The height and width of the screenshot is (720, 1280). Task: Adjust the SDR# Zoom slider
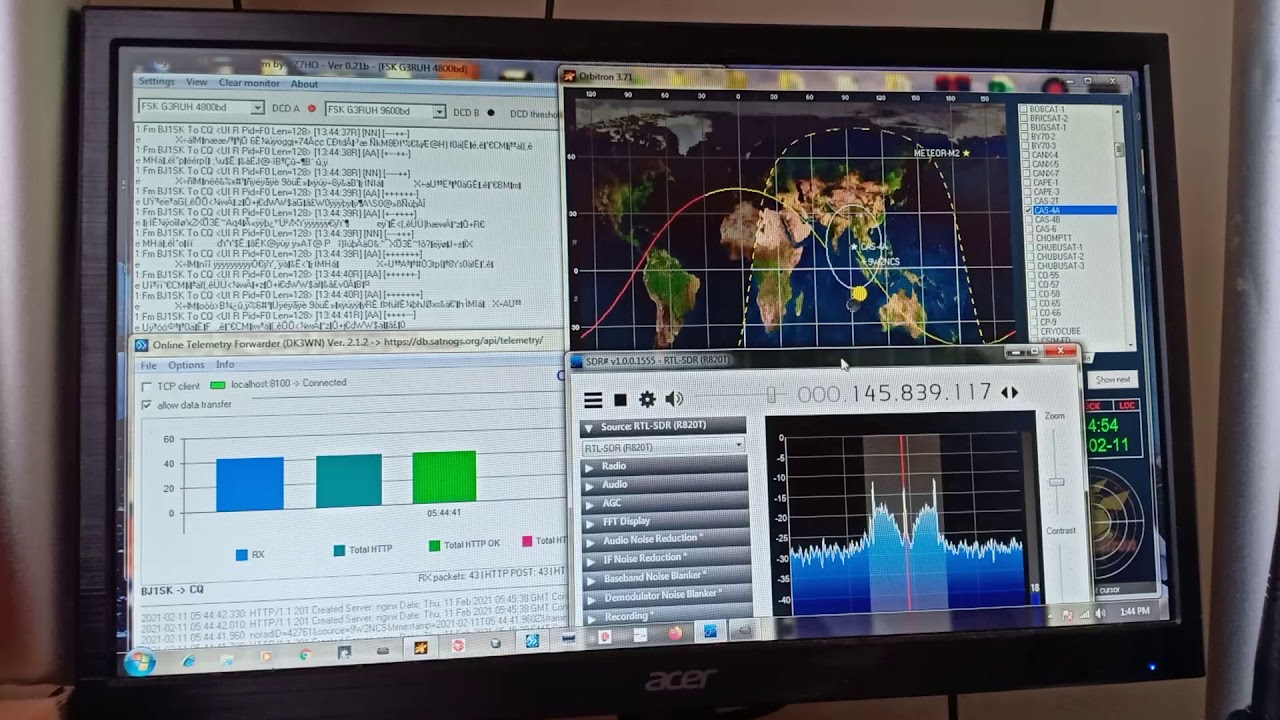click(1055, 482)
